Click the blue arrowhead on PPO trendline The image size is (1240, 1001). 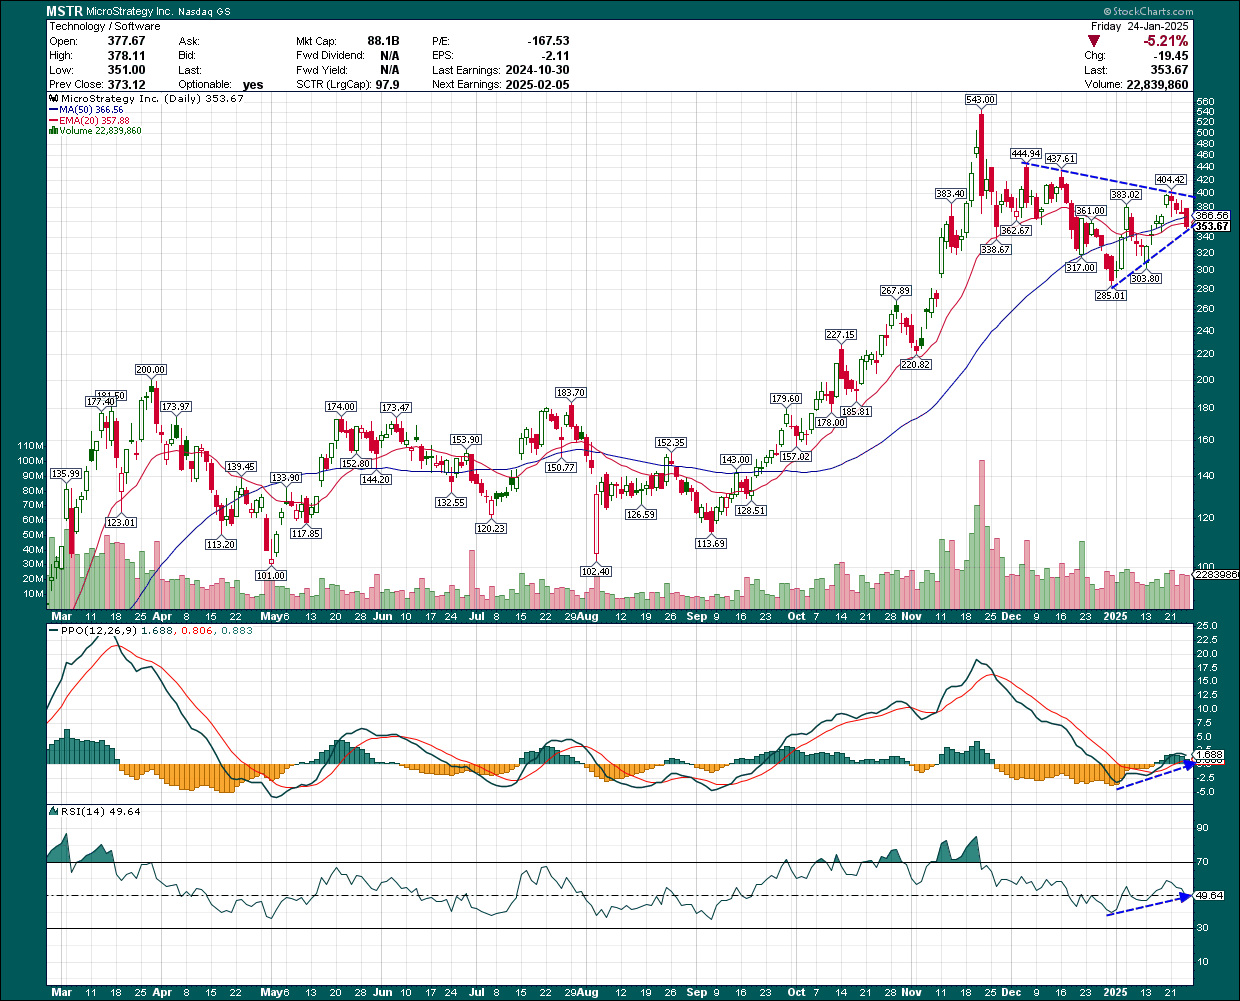click(x=1188, y=764)
